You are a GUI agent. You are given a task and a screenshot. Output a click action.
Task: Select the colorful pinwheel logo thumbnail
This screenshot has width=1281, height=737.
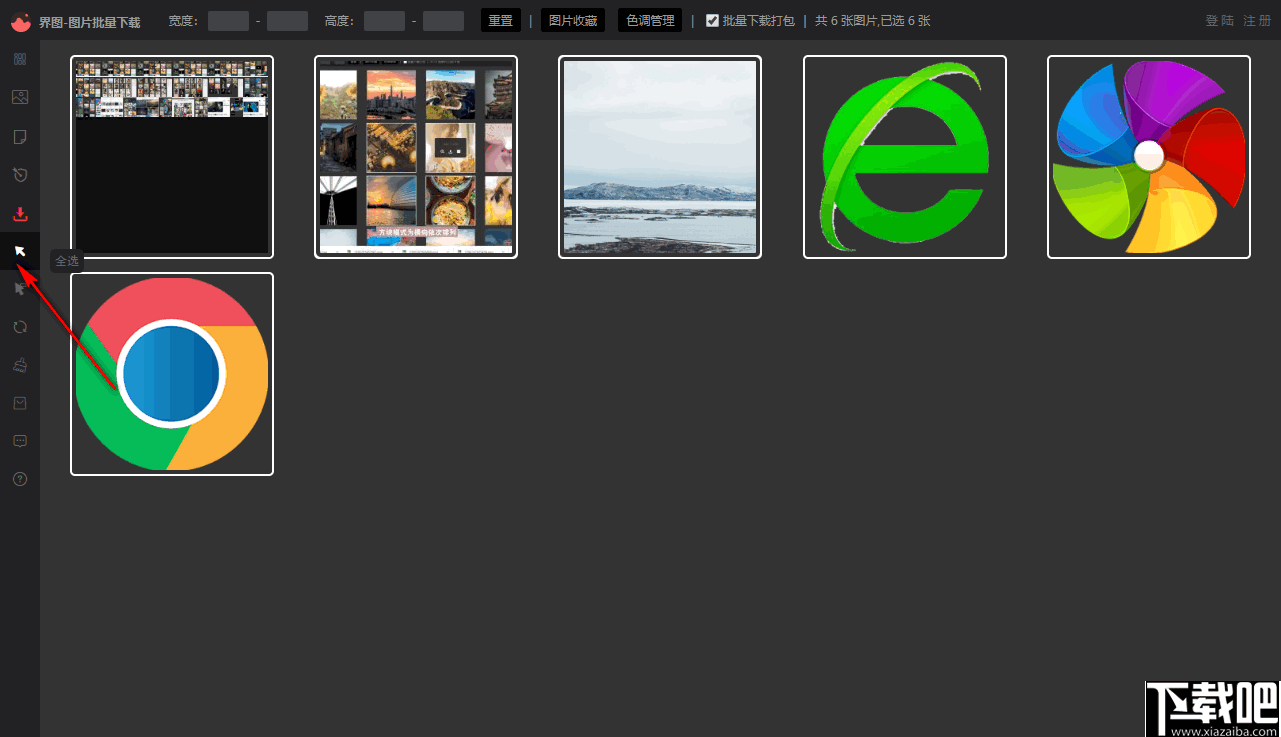tap(1149, 157)
